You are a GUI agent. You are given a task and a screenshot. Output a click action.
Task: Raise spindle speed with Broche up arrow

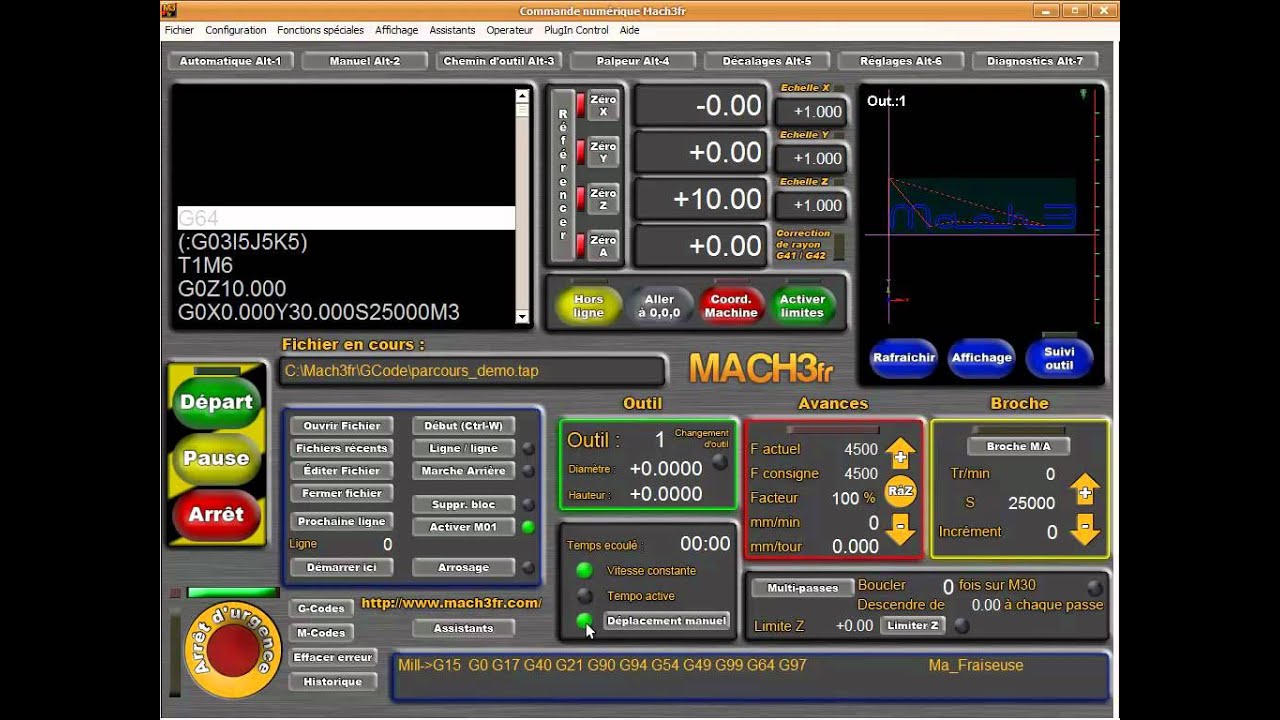coord(1084,490)
